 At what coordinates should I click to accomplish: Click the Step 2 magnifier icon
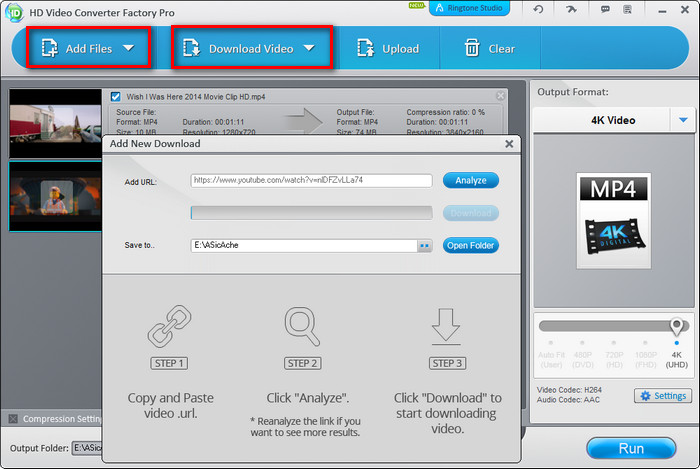click(302, 326)
